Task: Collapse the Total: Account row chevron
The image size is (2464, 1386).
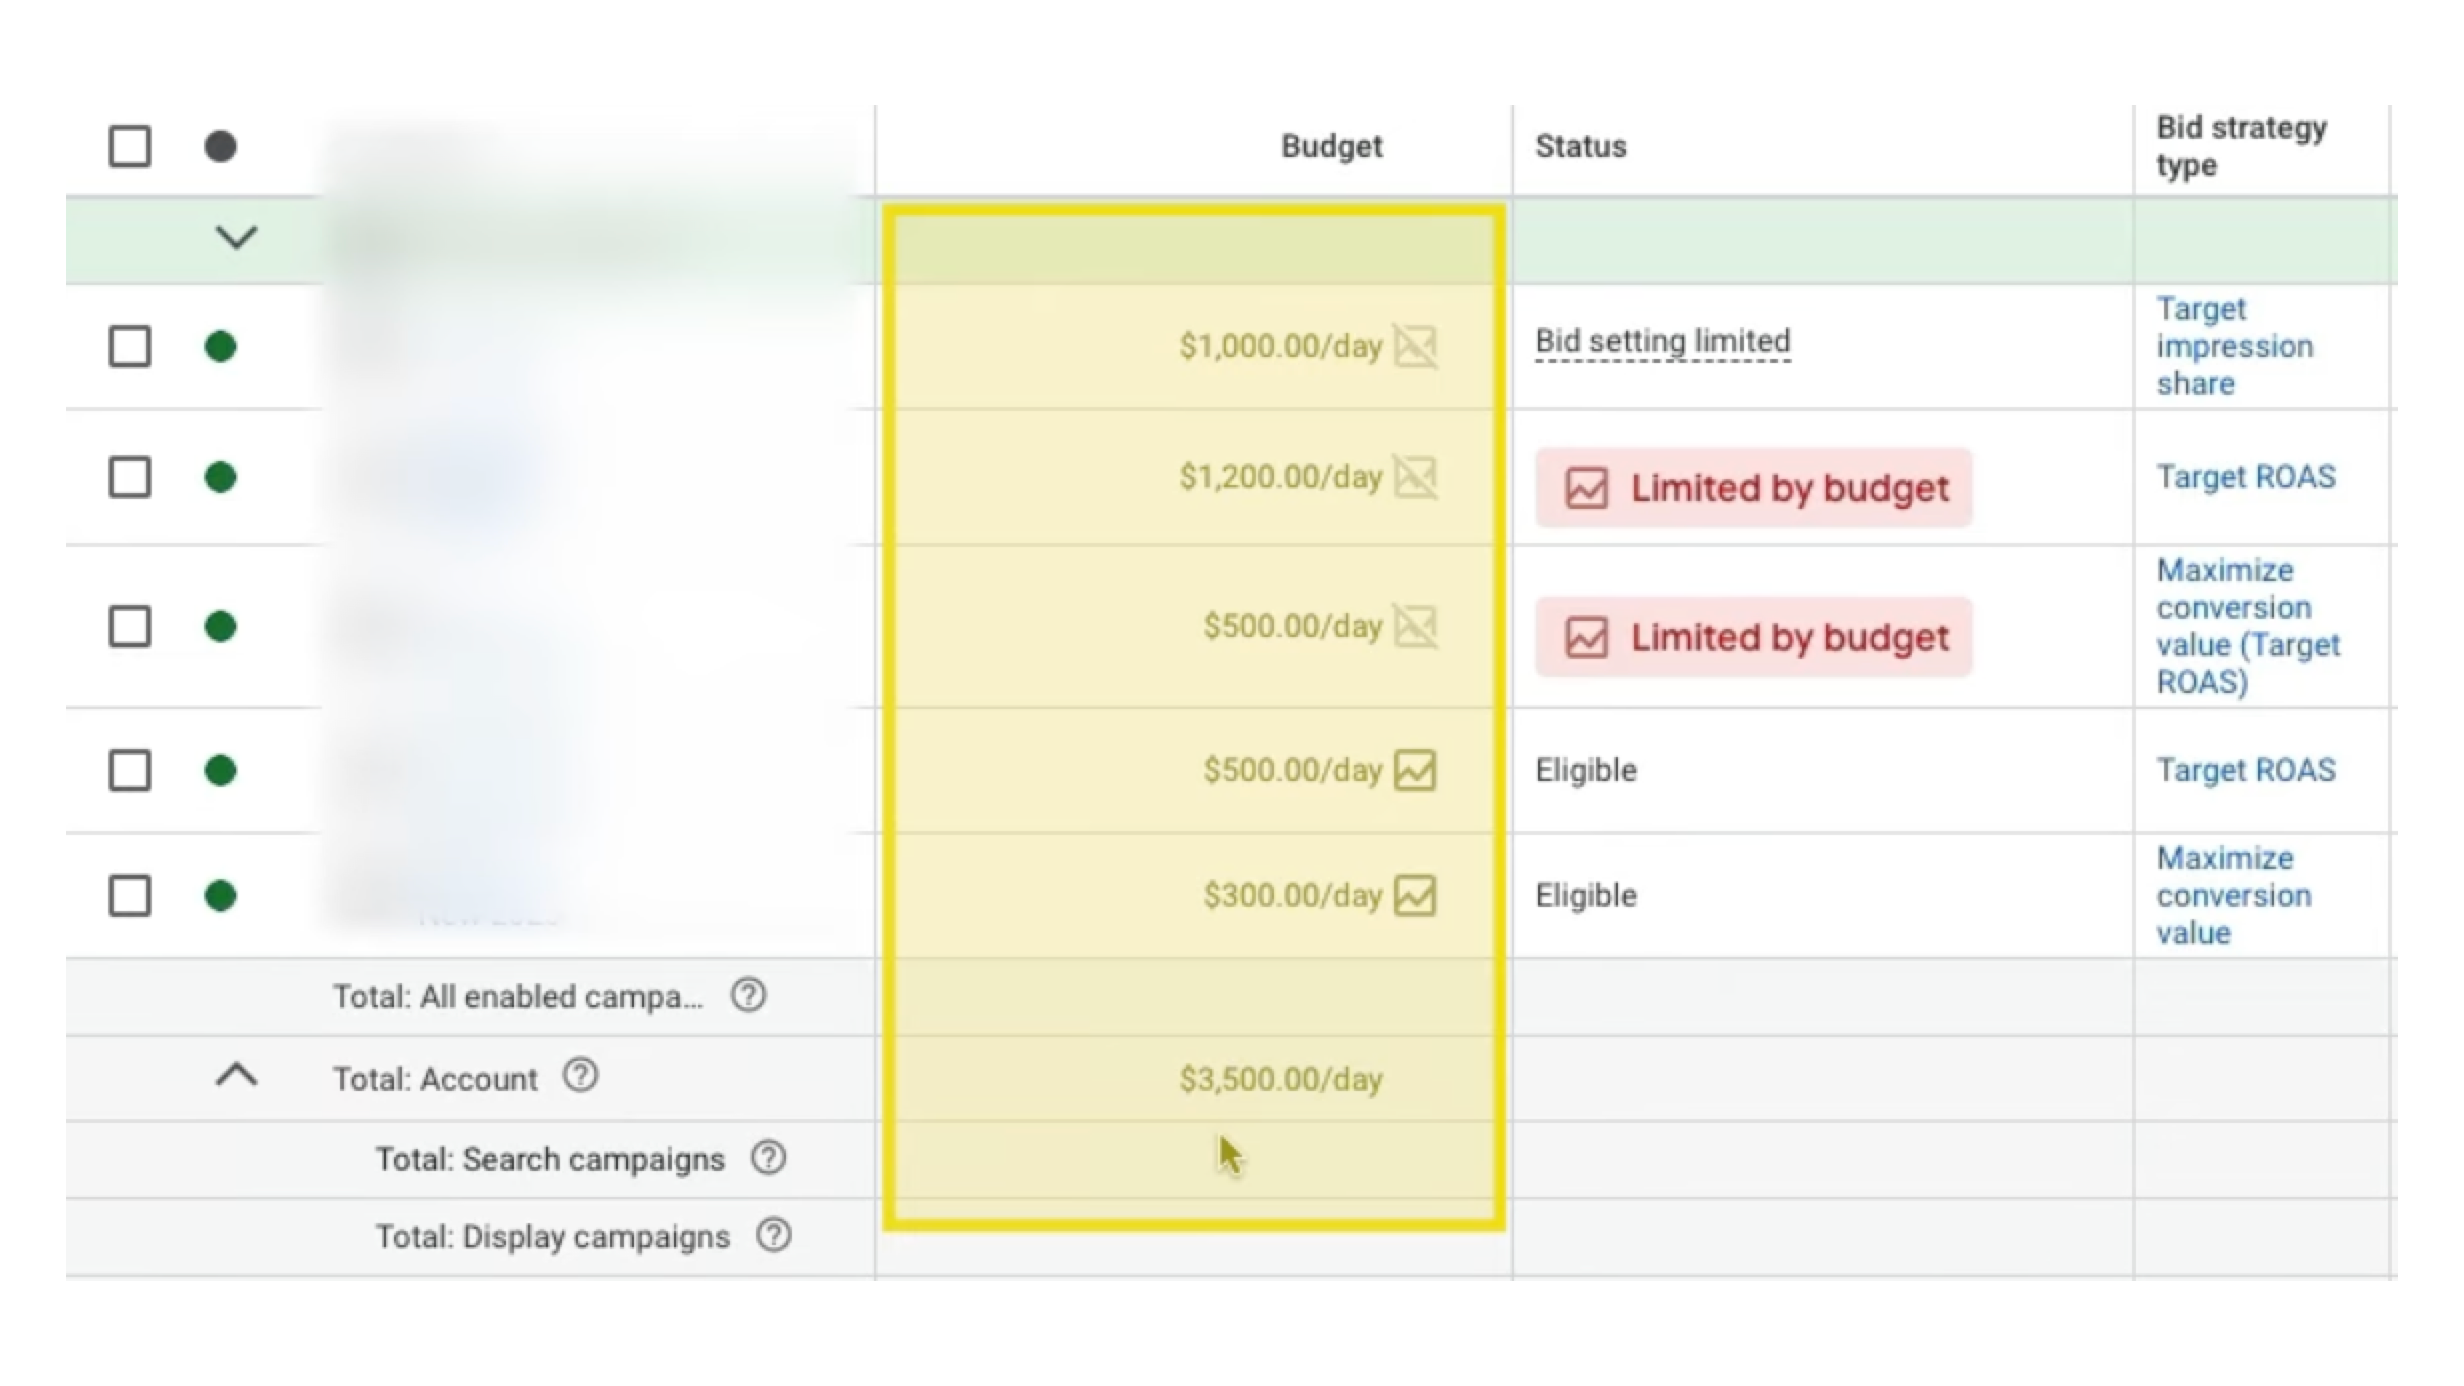Action: tap(237, 1076)
